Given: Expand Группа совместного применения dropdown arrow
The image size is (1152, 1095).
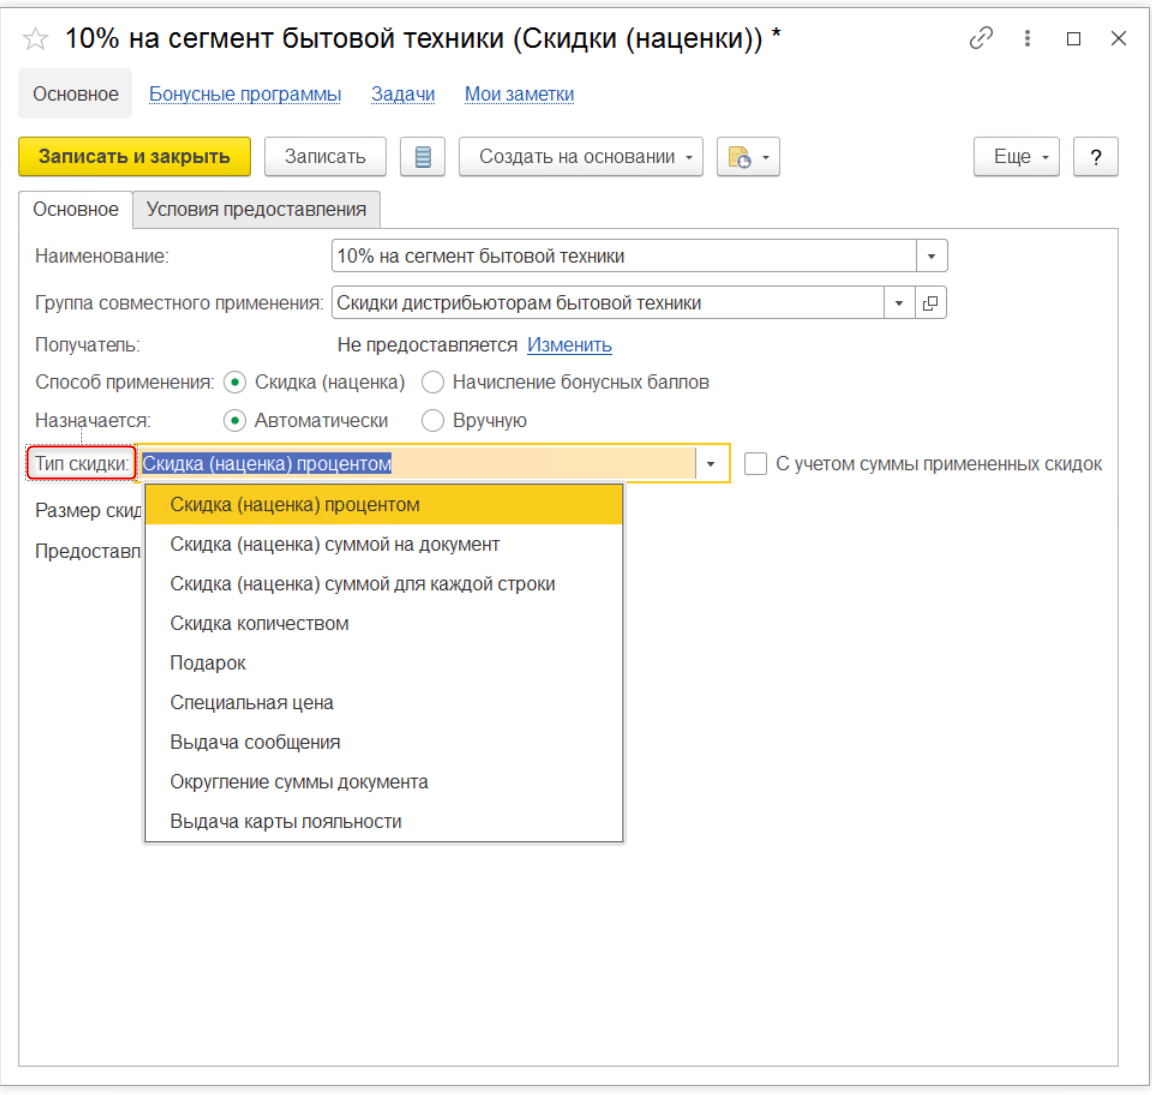Looking at the screenshot, I should [x=898, y=303].
